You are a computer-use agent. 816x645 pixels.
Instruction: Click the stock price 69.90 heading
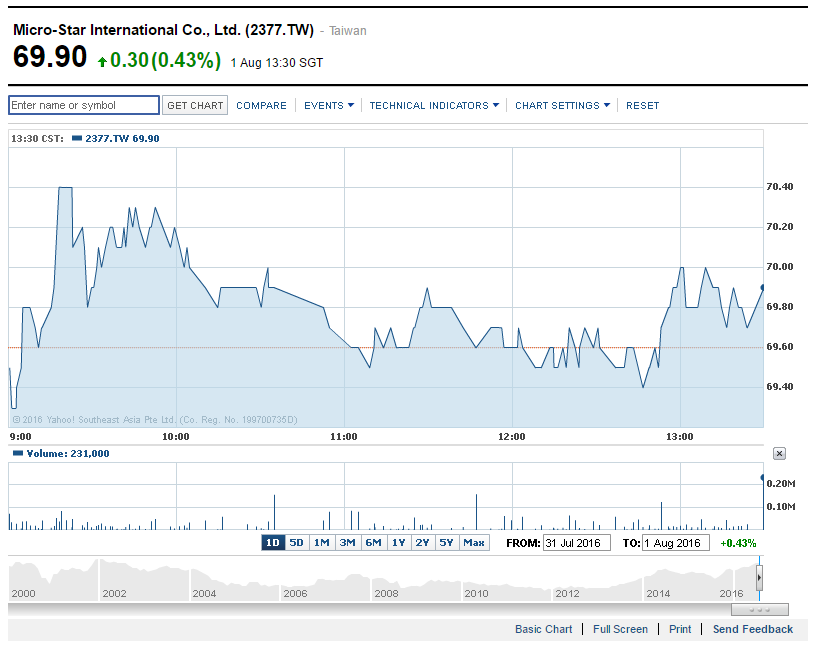tap(50, 57)
